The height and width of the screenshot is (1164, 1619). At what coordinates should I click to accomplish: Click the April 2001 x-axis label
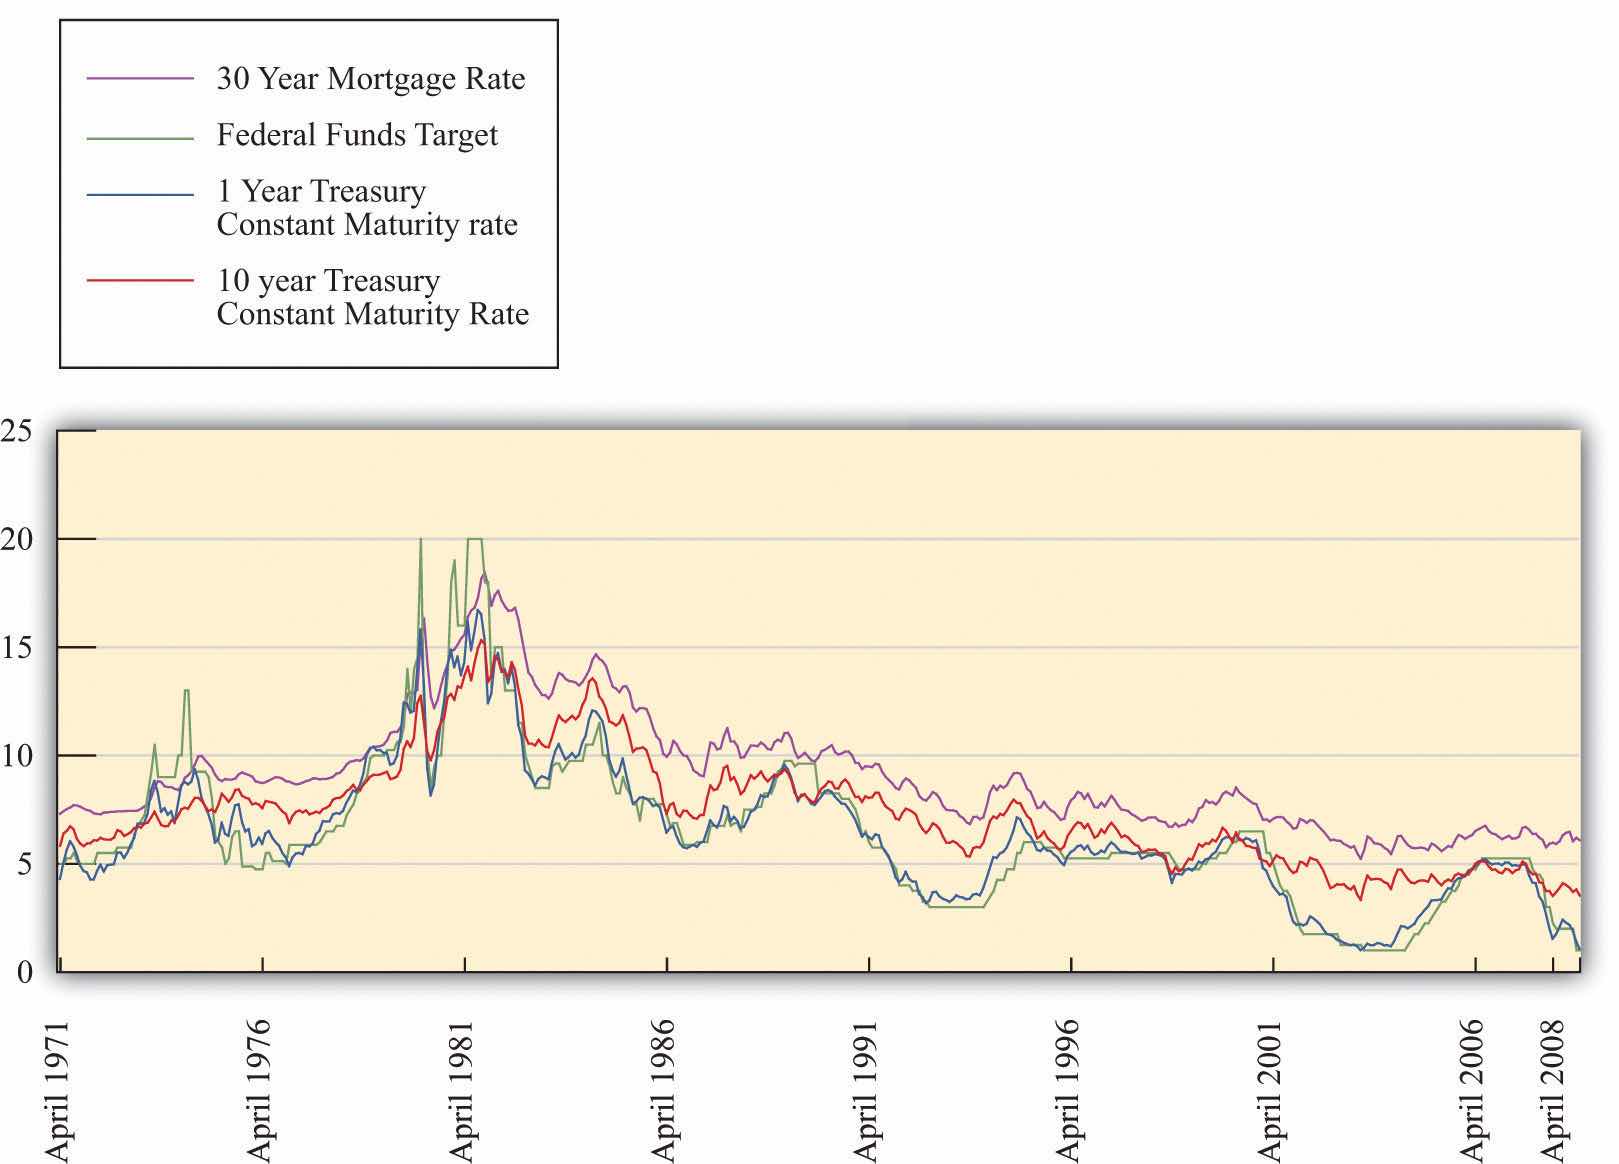(x=1272, y=1090)
